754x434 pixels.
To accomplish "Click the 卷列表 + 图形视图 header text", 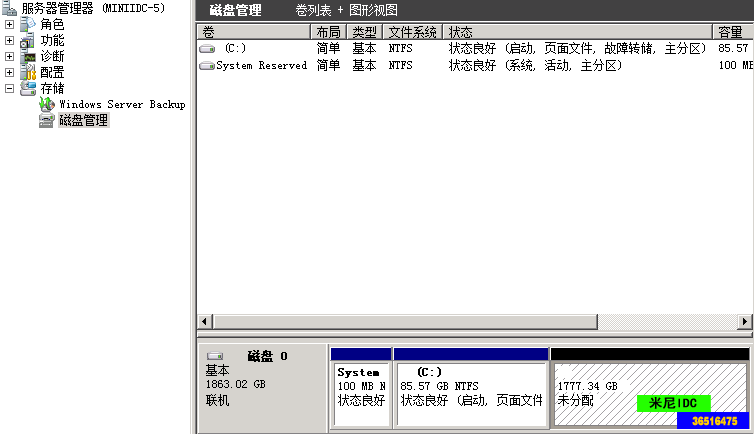I will point(346,10).
